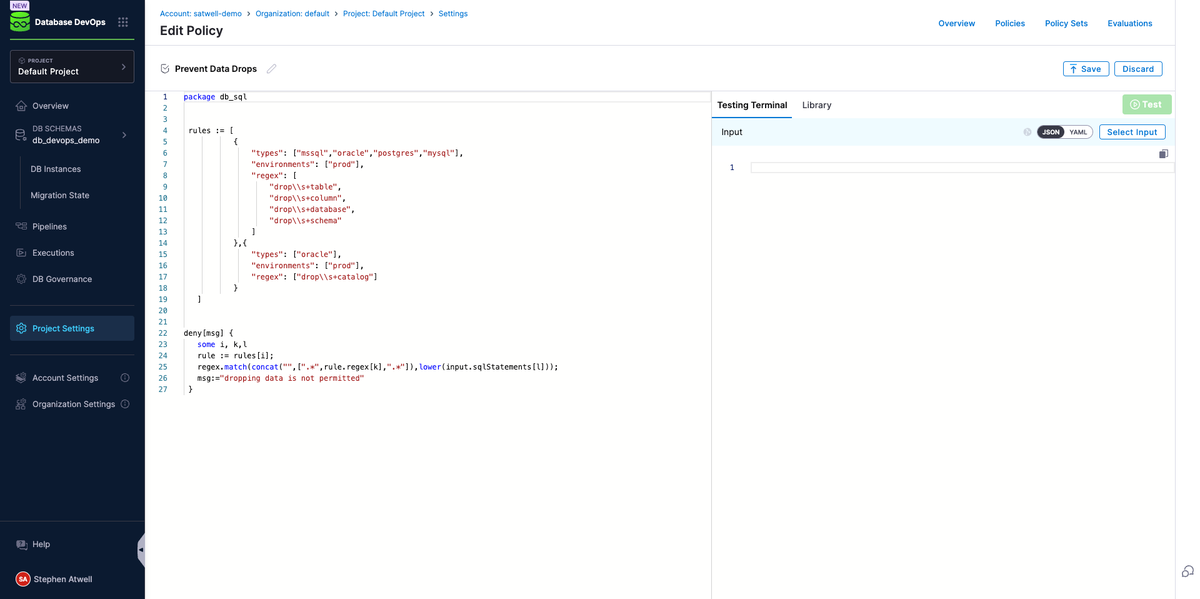Screen dimensions: 1200x599
Task: Click the Account Settings icon
Action: 21,378
